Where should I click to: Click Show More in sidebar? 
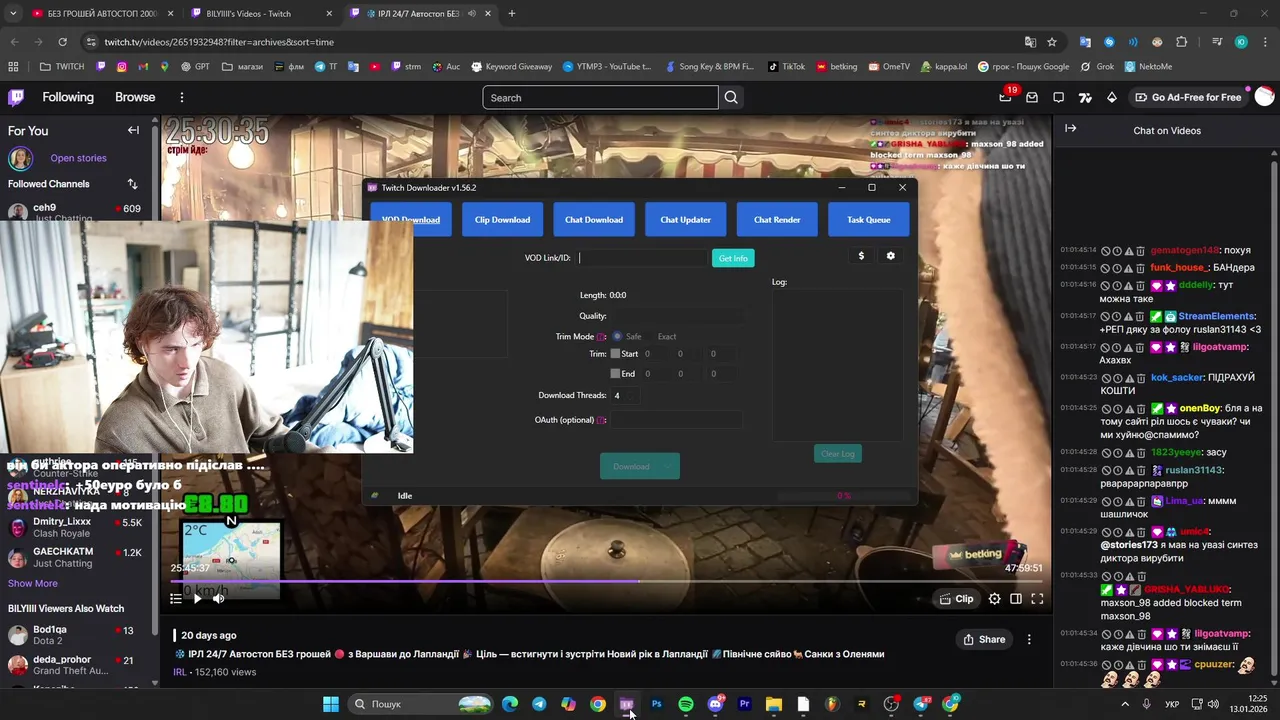33,583
